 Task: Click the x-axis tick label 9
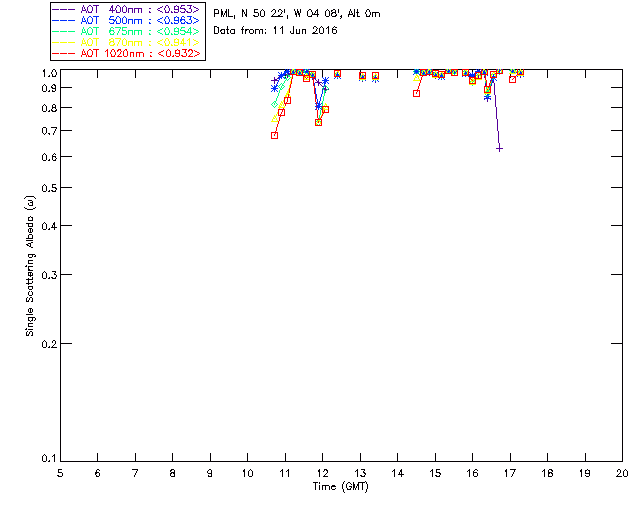210,473
